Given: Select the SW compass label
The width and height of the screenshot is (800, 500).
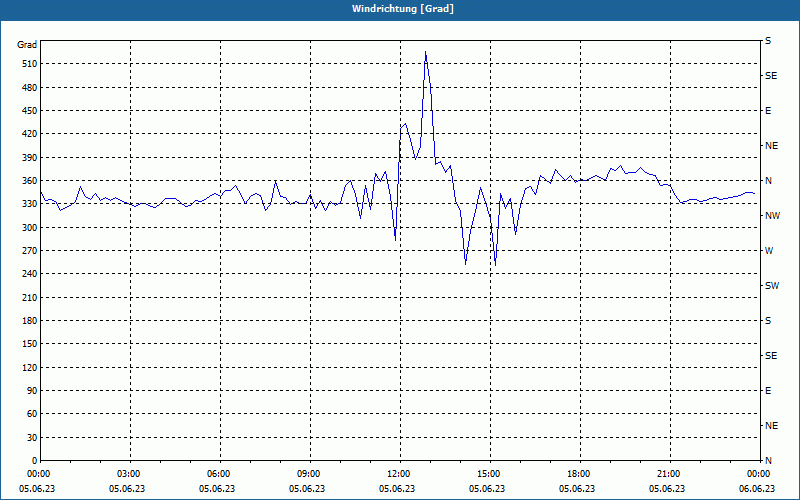Looking at the screenshot, I should [772, 286].
